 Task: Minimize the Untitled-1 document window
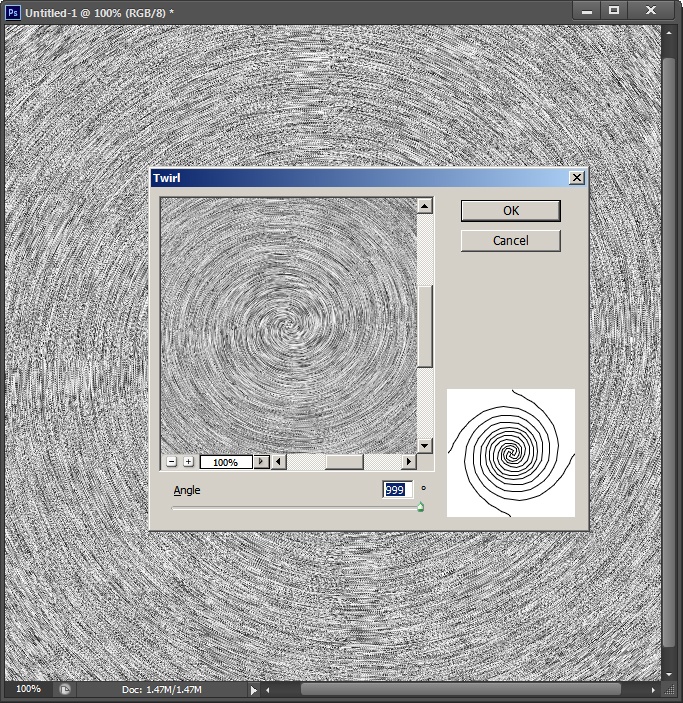[x=587, y=11]
